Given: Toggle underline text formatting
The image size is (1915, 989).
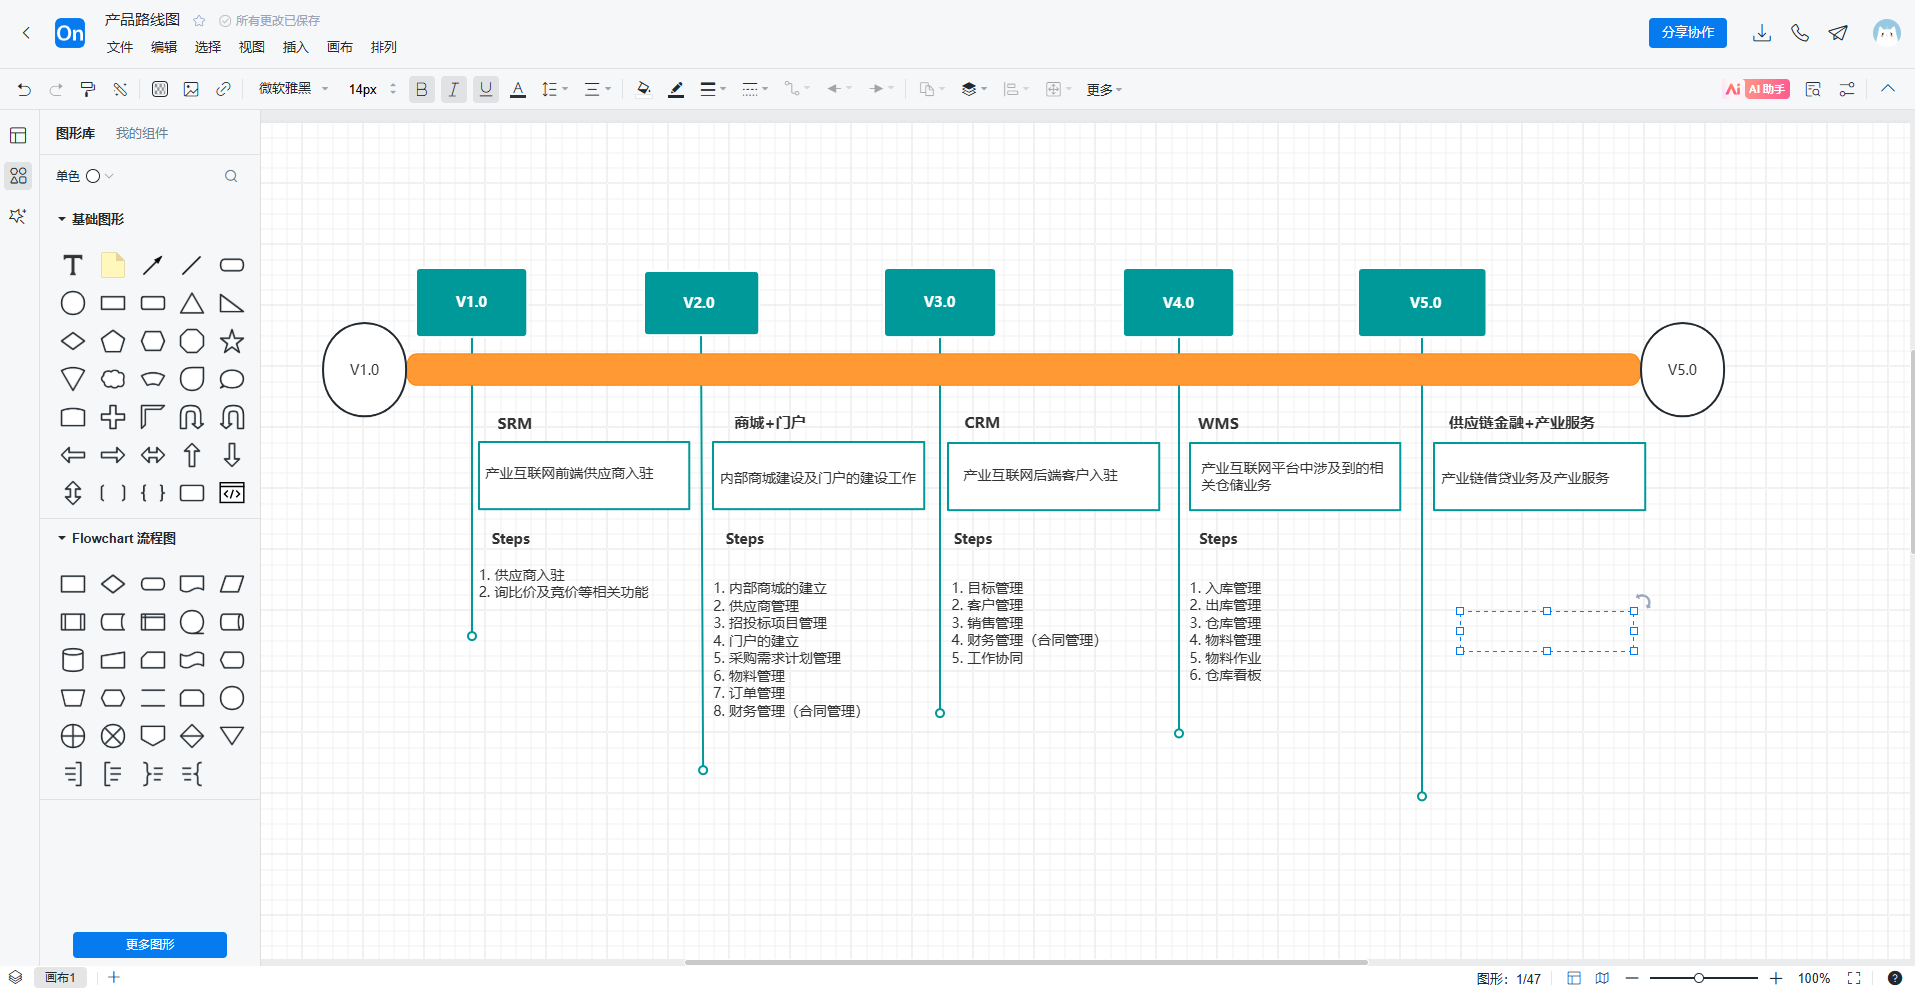Looking at the screenshot, I should tap(486, 89).
